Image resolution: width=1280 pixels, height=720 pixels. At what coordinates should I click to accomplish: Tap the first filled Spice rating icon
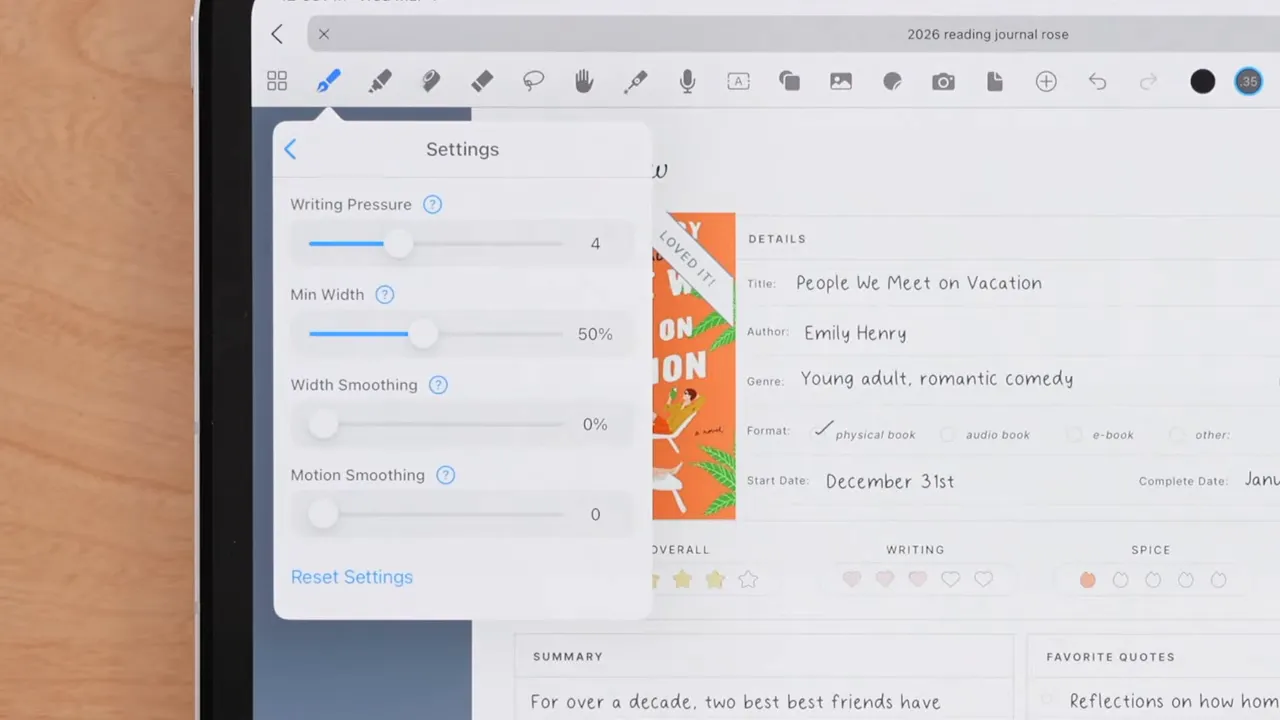(1088, 579)
